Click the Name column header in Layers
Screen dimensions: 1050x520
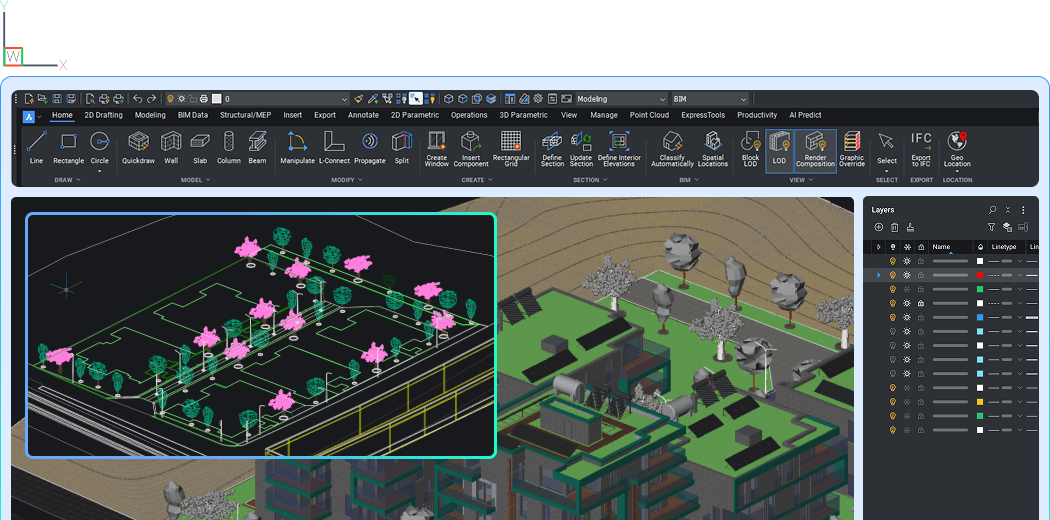pos(941,247)
